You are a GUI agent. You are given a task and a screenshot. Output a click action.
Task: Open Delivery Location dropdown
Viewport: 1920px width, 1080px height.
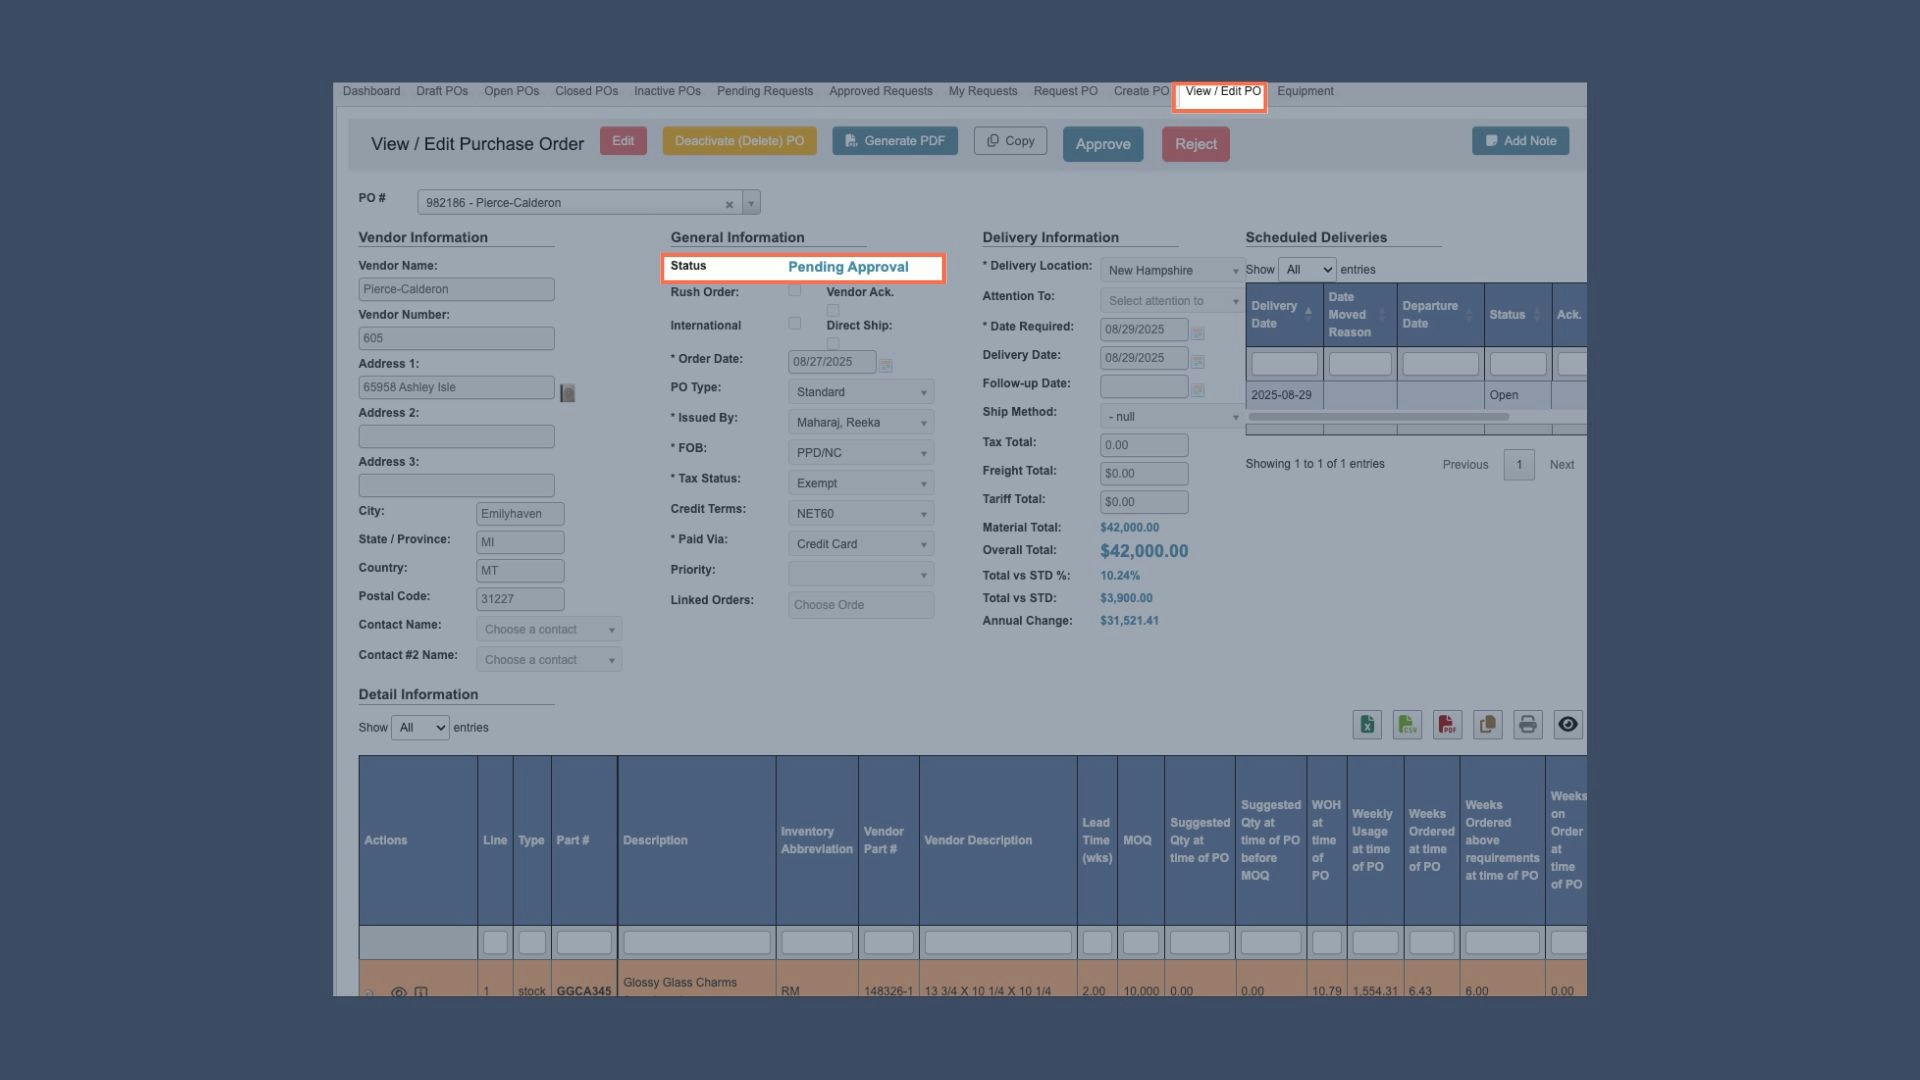(x=1171, y=271)
